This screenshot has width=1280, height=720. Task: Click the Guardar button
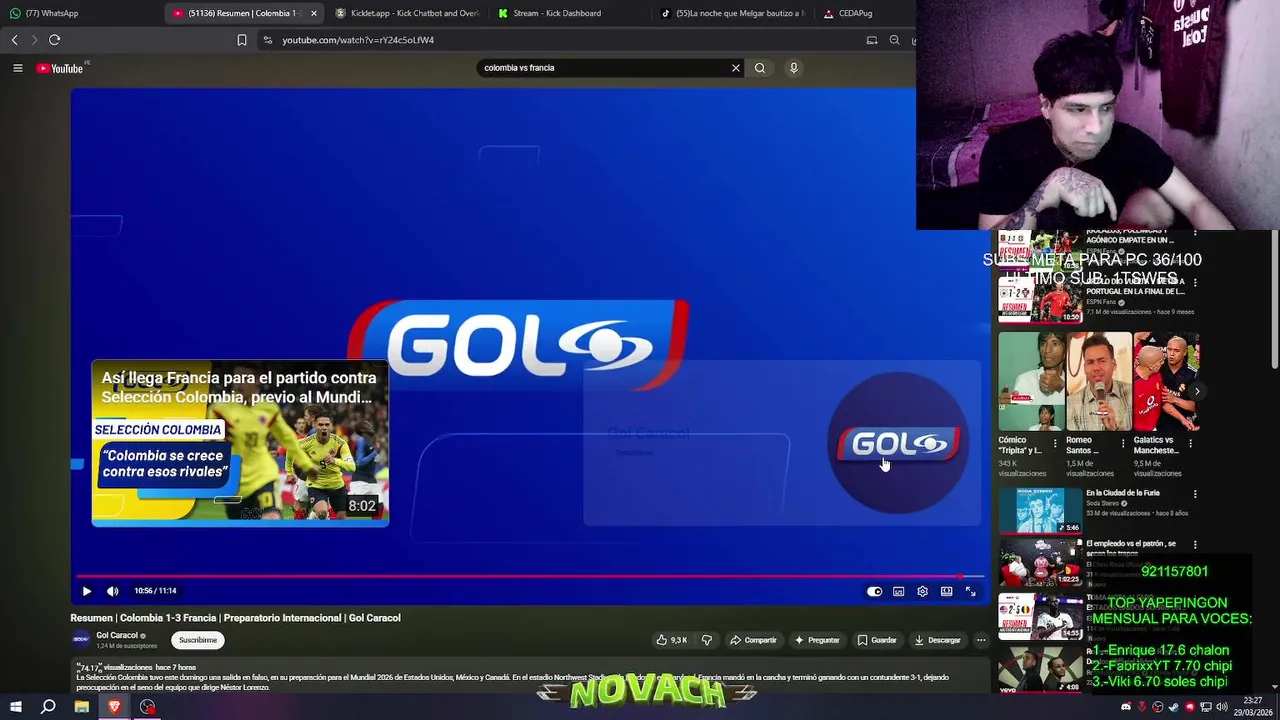tap(877, 640)
